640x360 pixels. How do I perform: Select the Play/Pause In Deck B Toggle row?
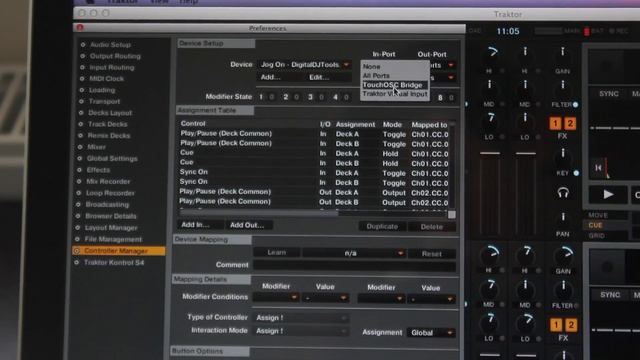click(314, 144)
